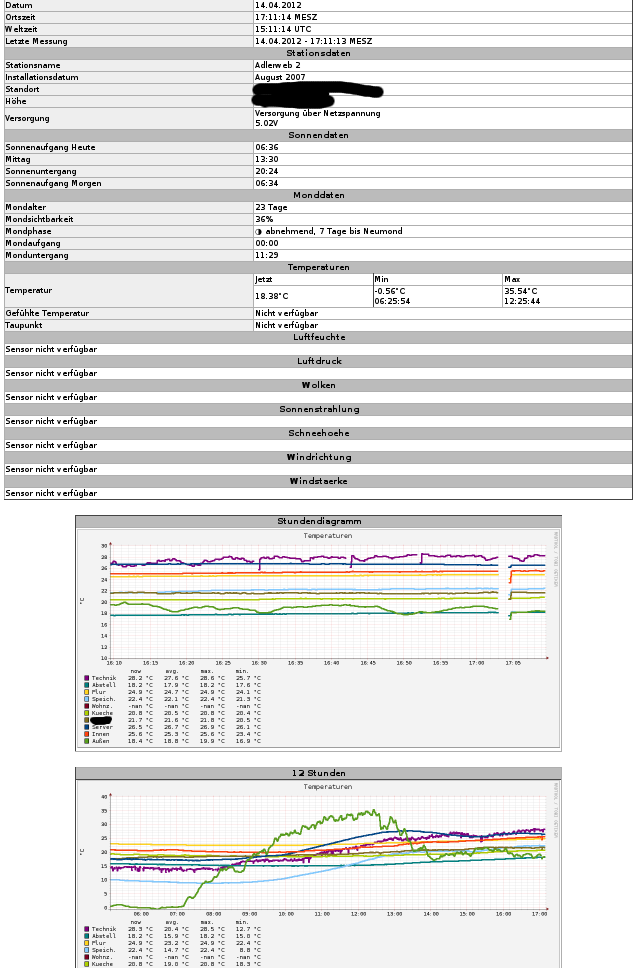Click the Taupunkt row label
Viewport: 642px width, 968px height.
click(x=23, y=325)
